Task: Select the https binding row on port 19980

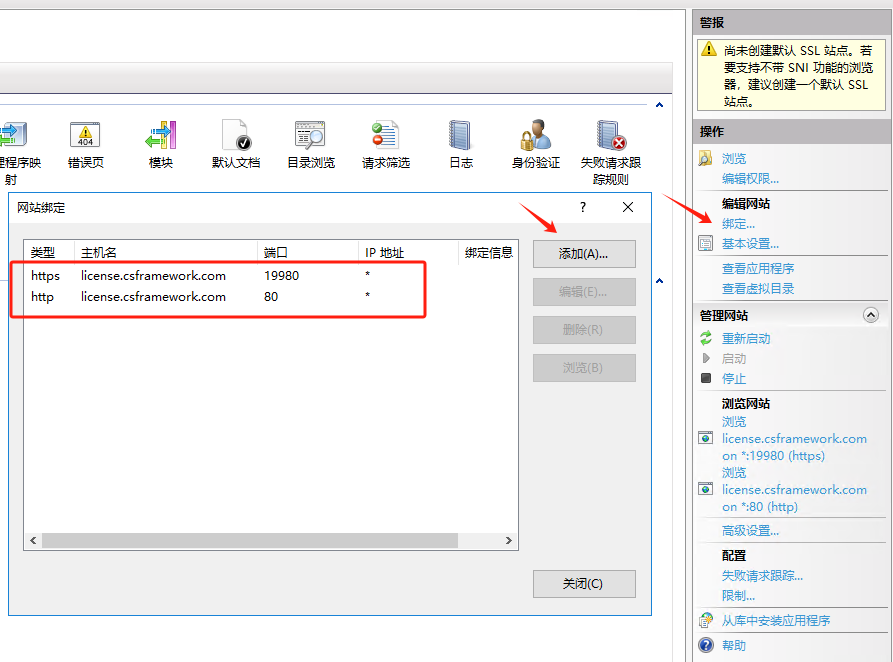Action: pyautogui.click(x=271, y=276)
